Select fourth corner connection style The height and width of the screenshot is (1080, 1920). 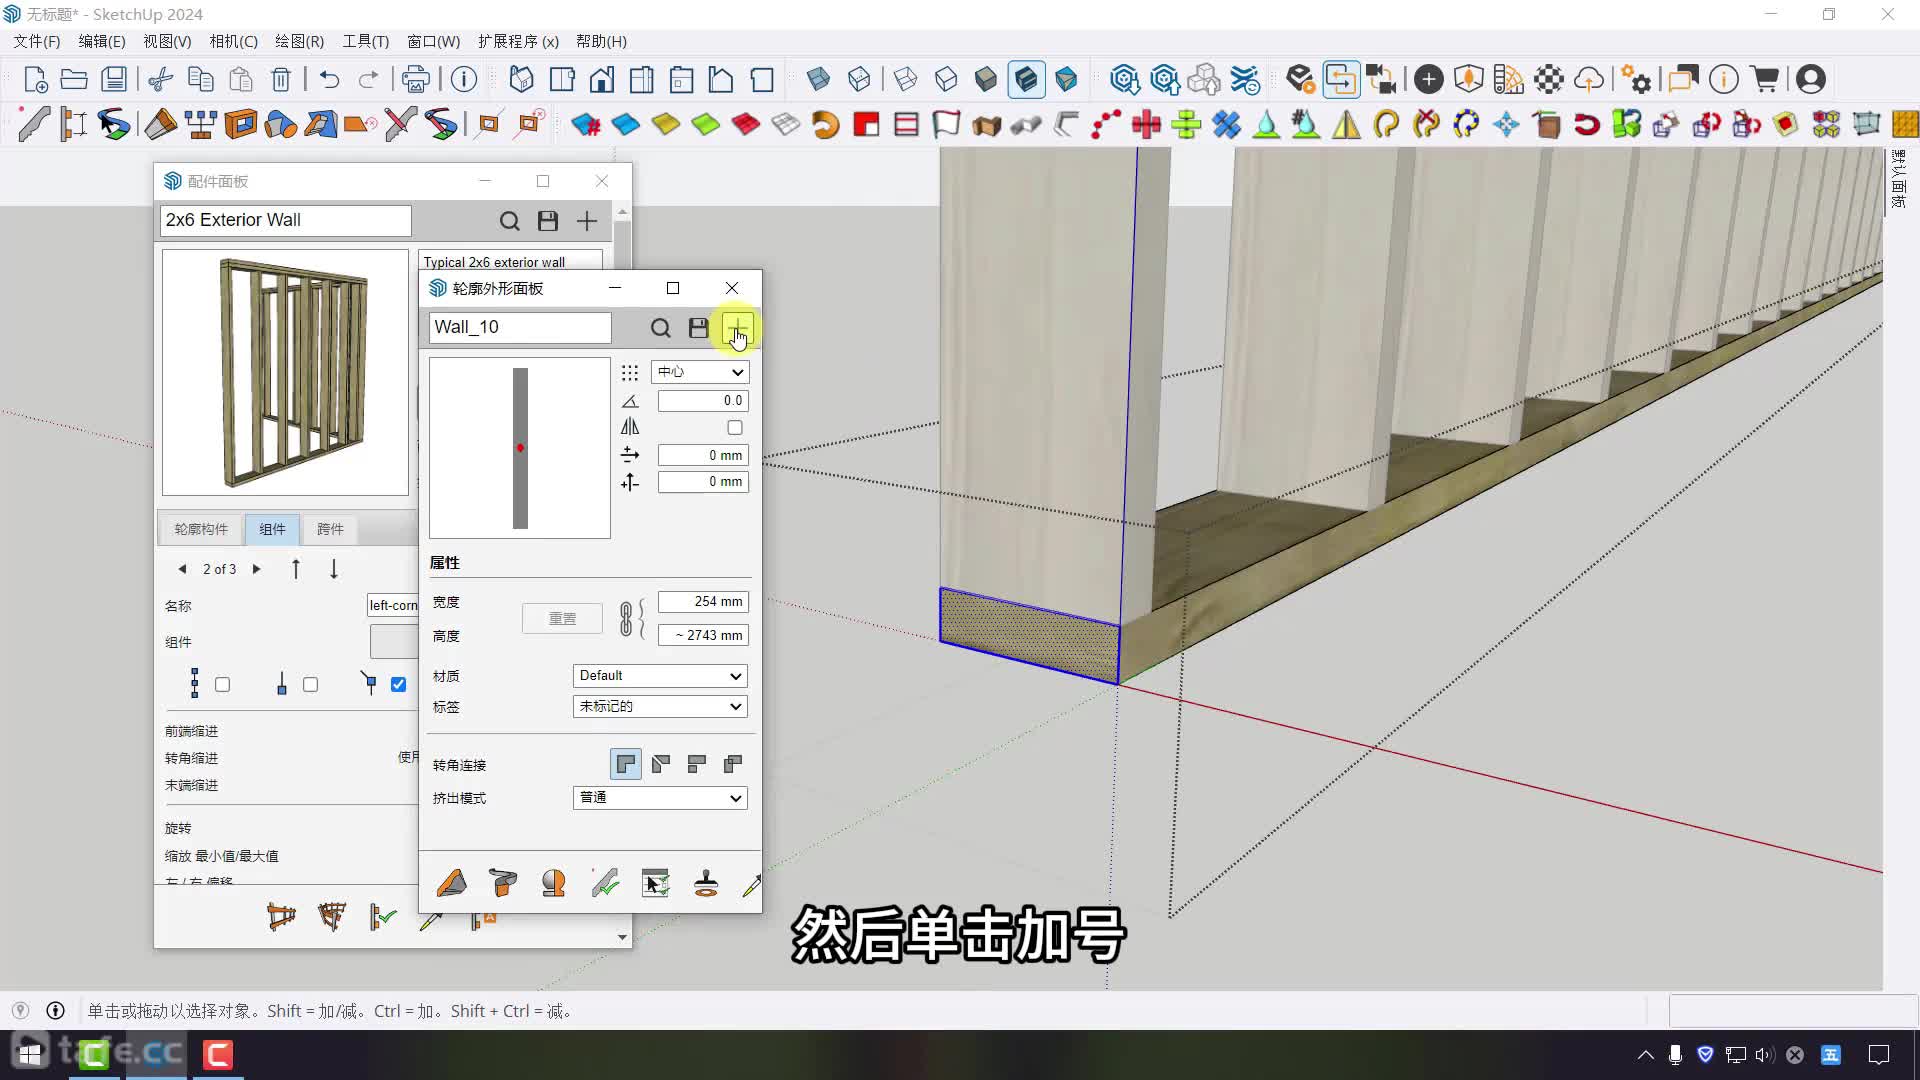(733, 764)
